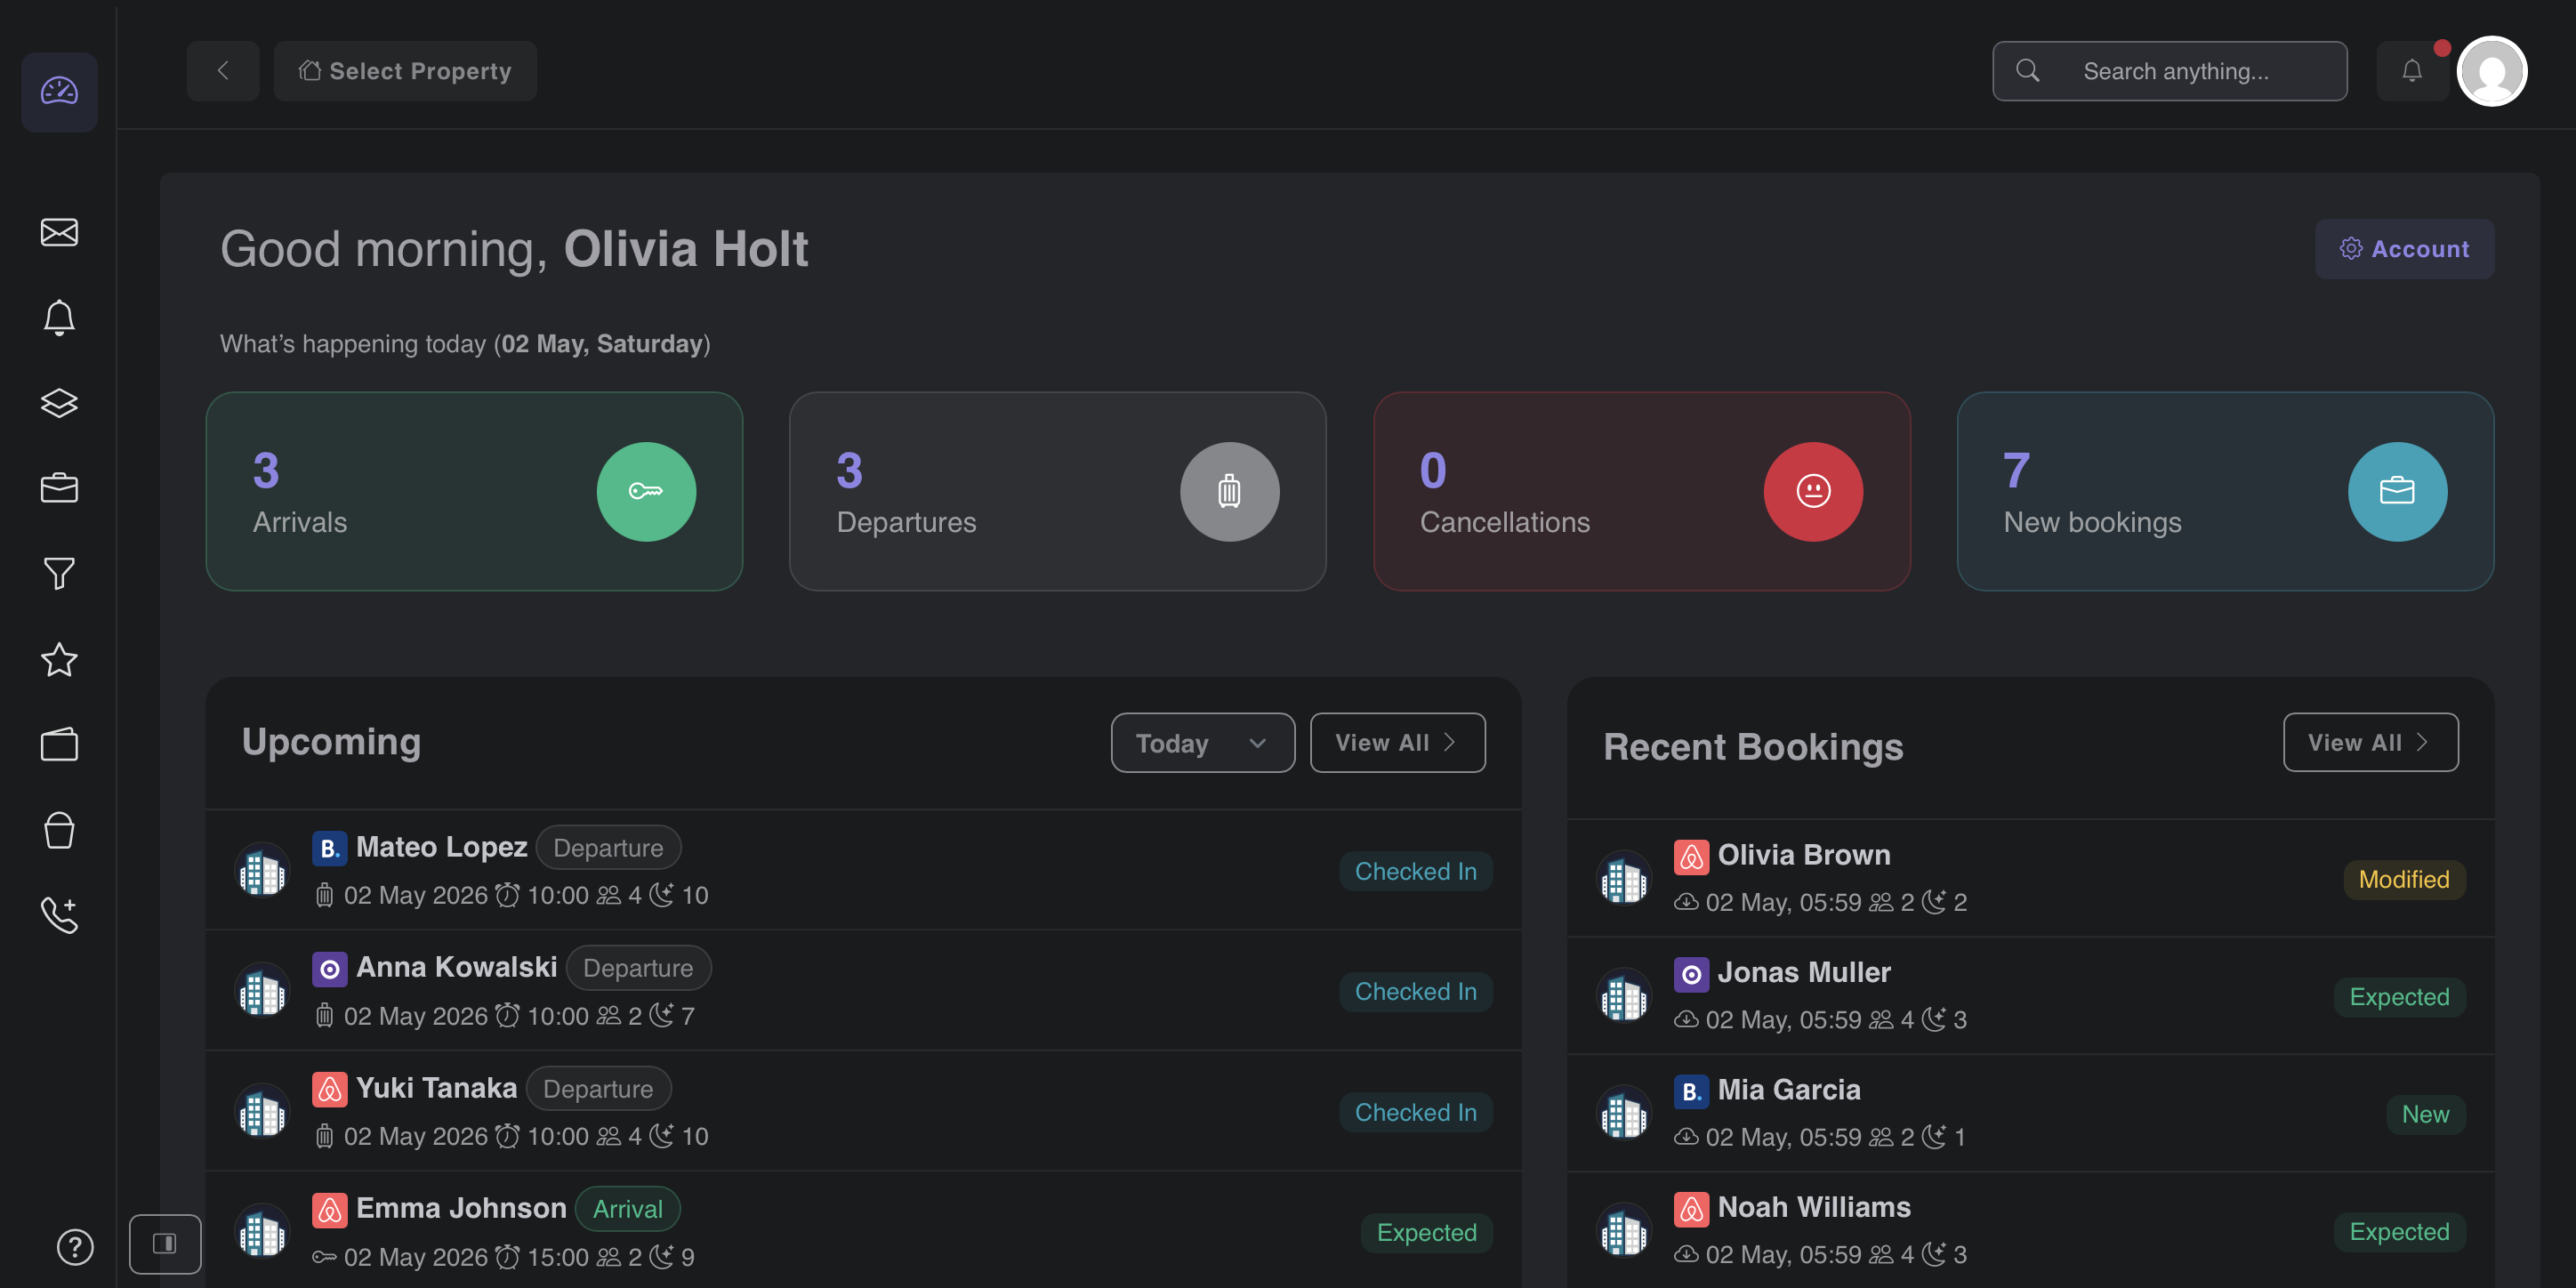2576x1288 pixels.
Task: Click Checked In status for Mateo Lopez
Action: (x=1415, y=871)
